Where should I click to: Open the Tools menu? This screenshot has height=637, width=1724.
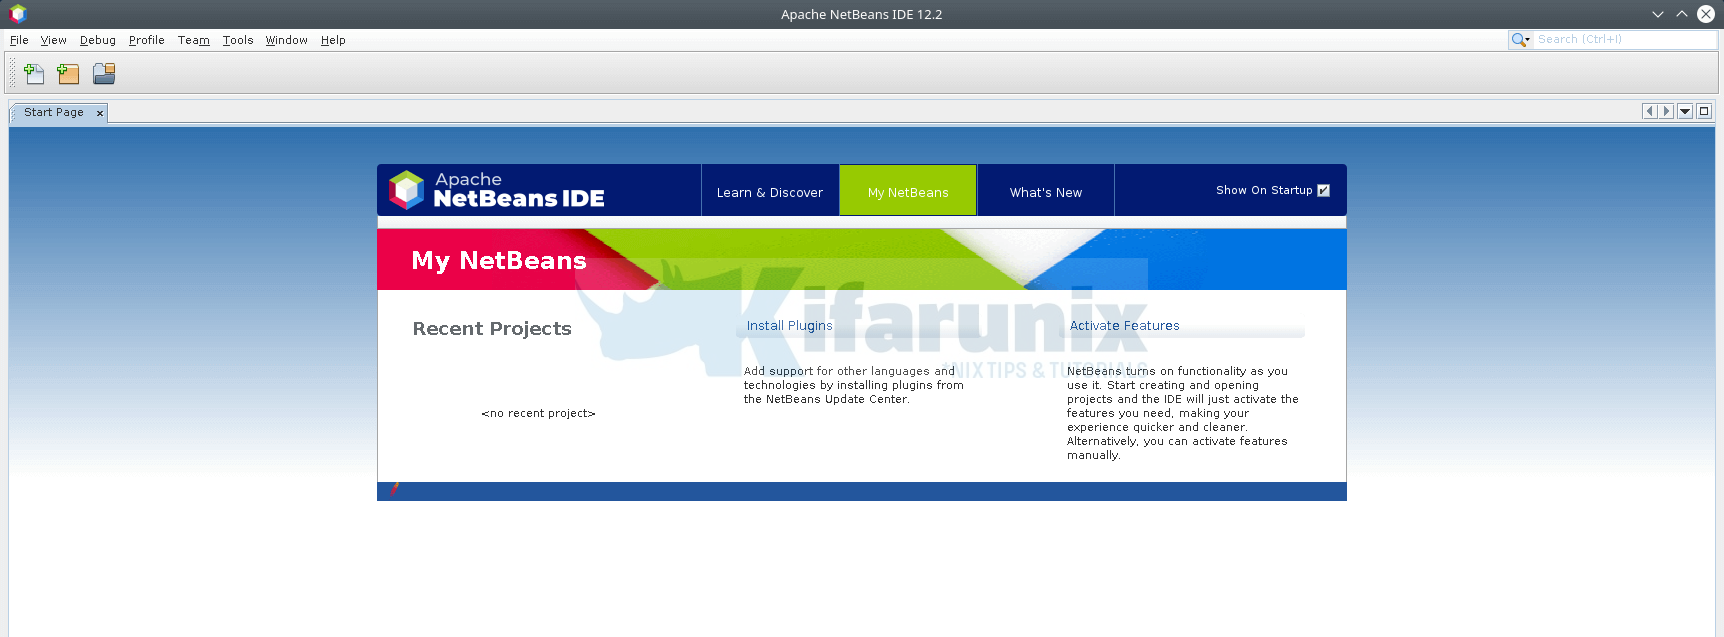[x=238, y=40]
